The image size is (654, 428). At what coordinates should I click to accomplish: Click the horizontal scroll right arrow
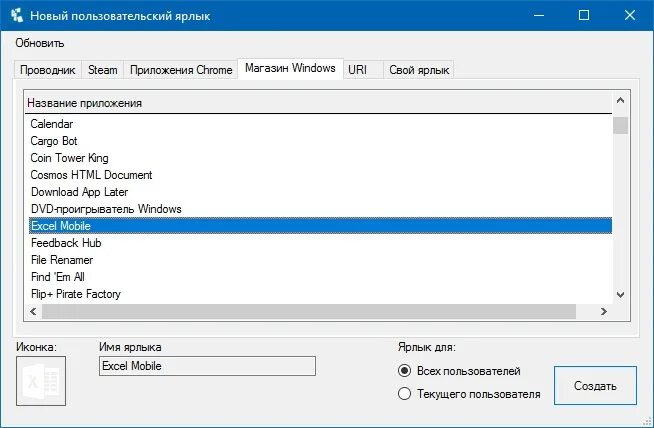click(x=604, y=311)
